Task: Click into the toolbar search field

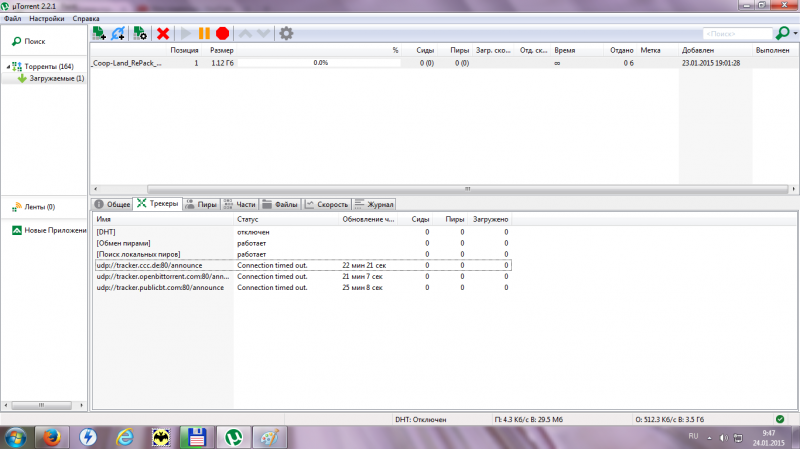Action: tap(737, 34)
